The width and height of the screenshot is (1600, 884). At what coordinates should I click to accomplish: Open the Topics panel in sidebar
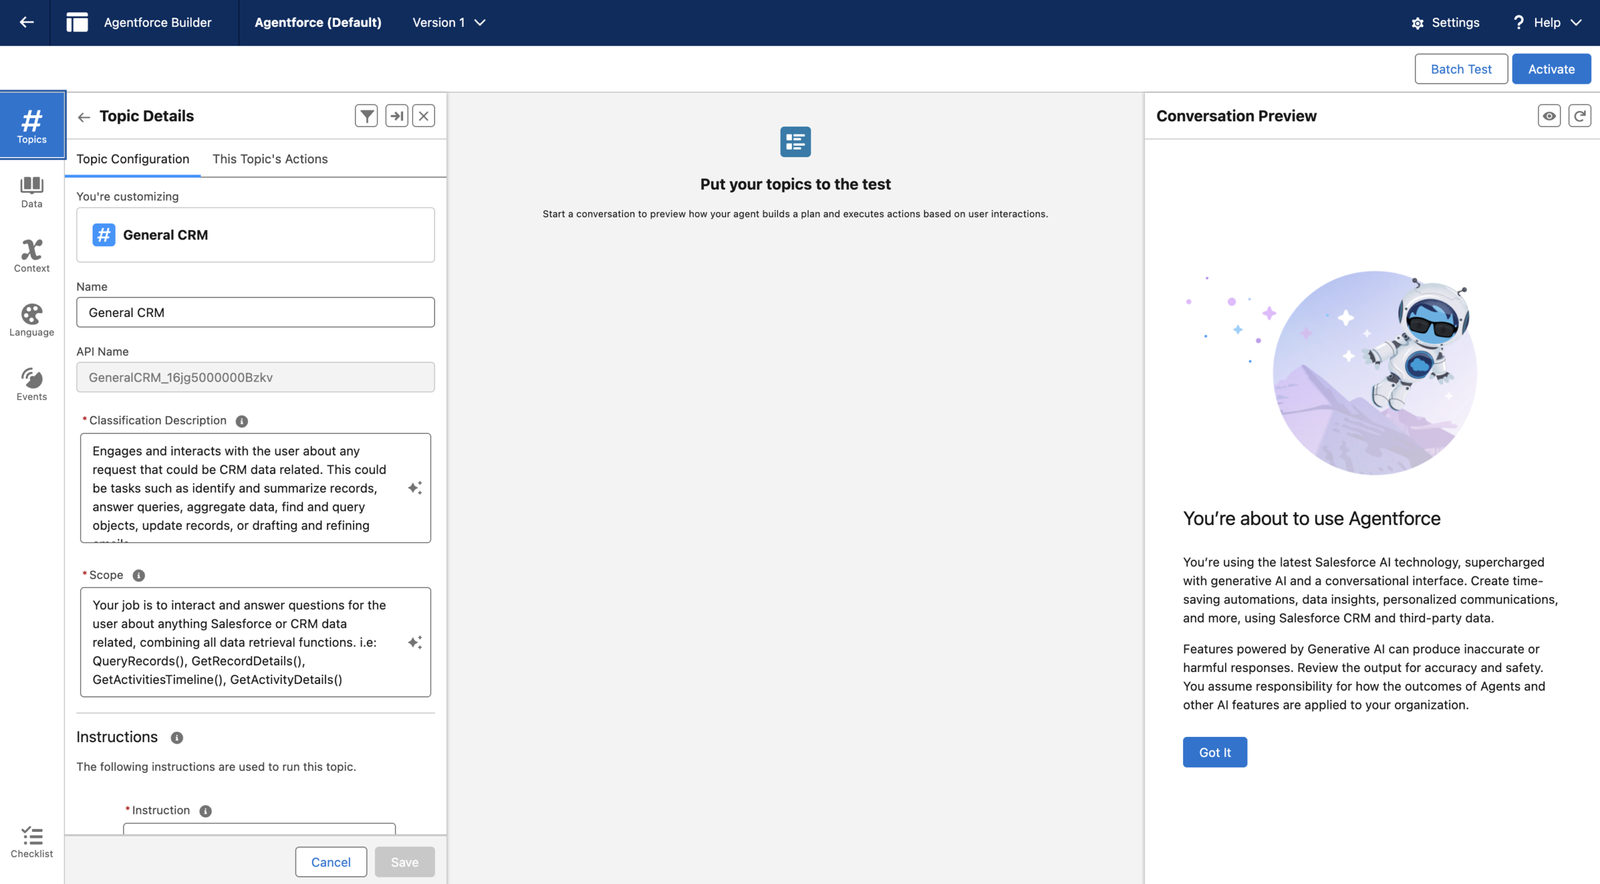coord(32,126)
